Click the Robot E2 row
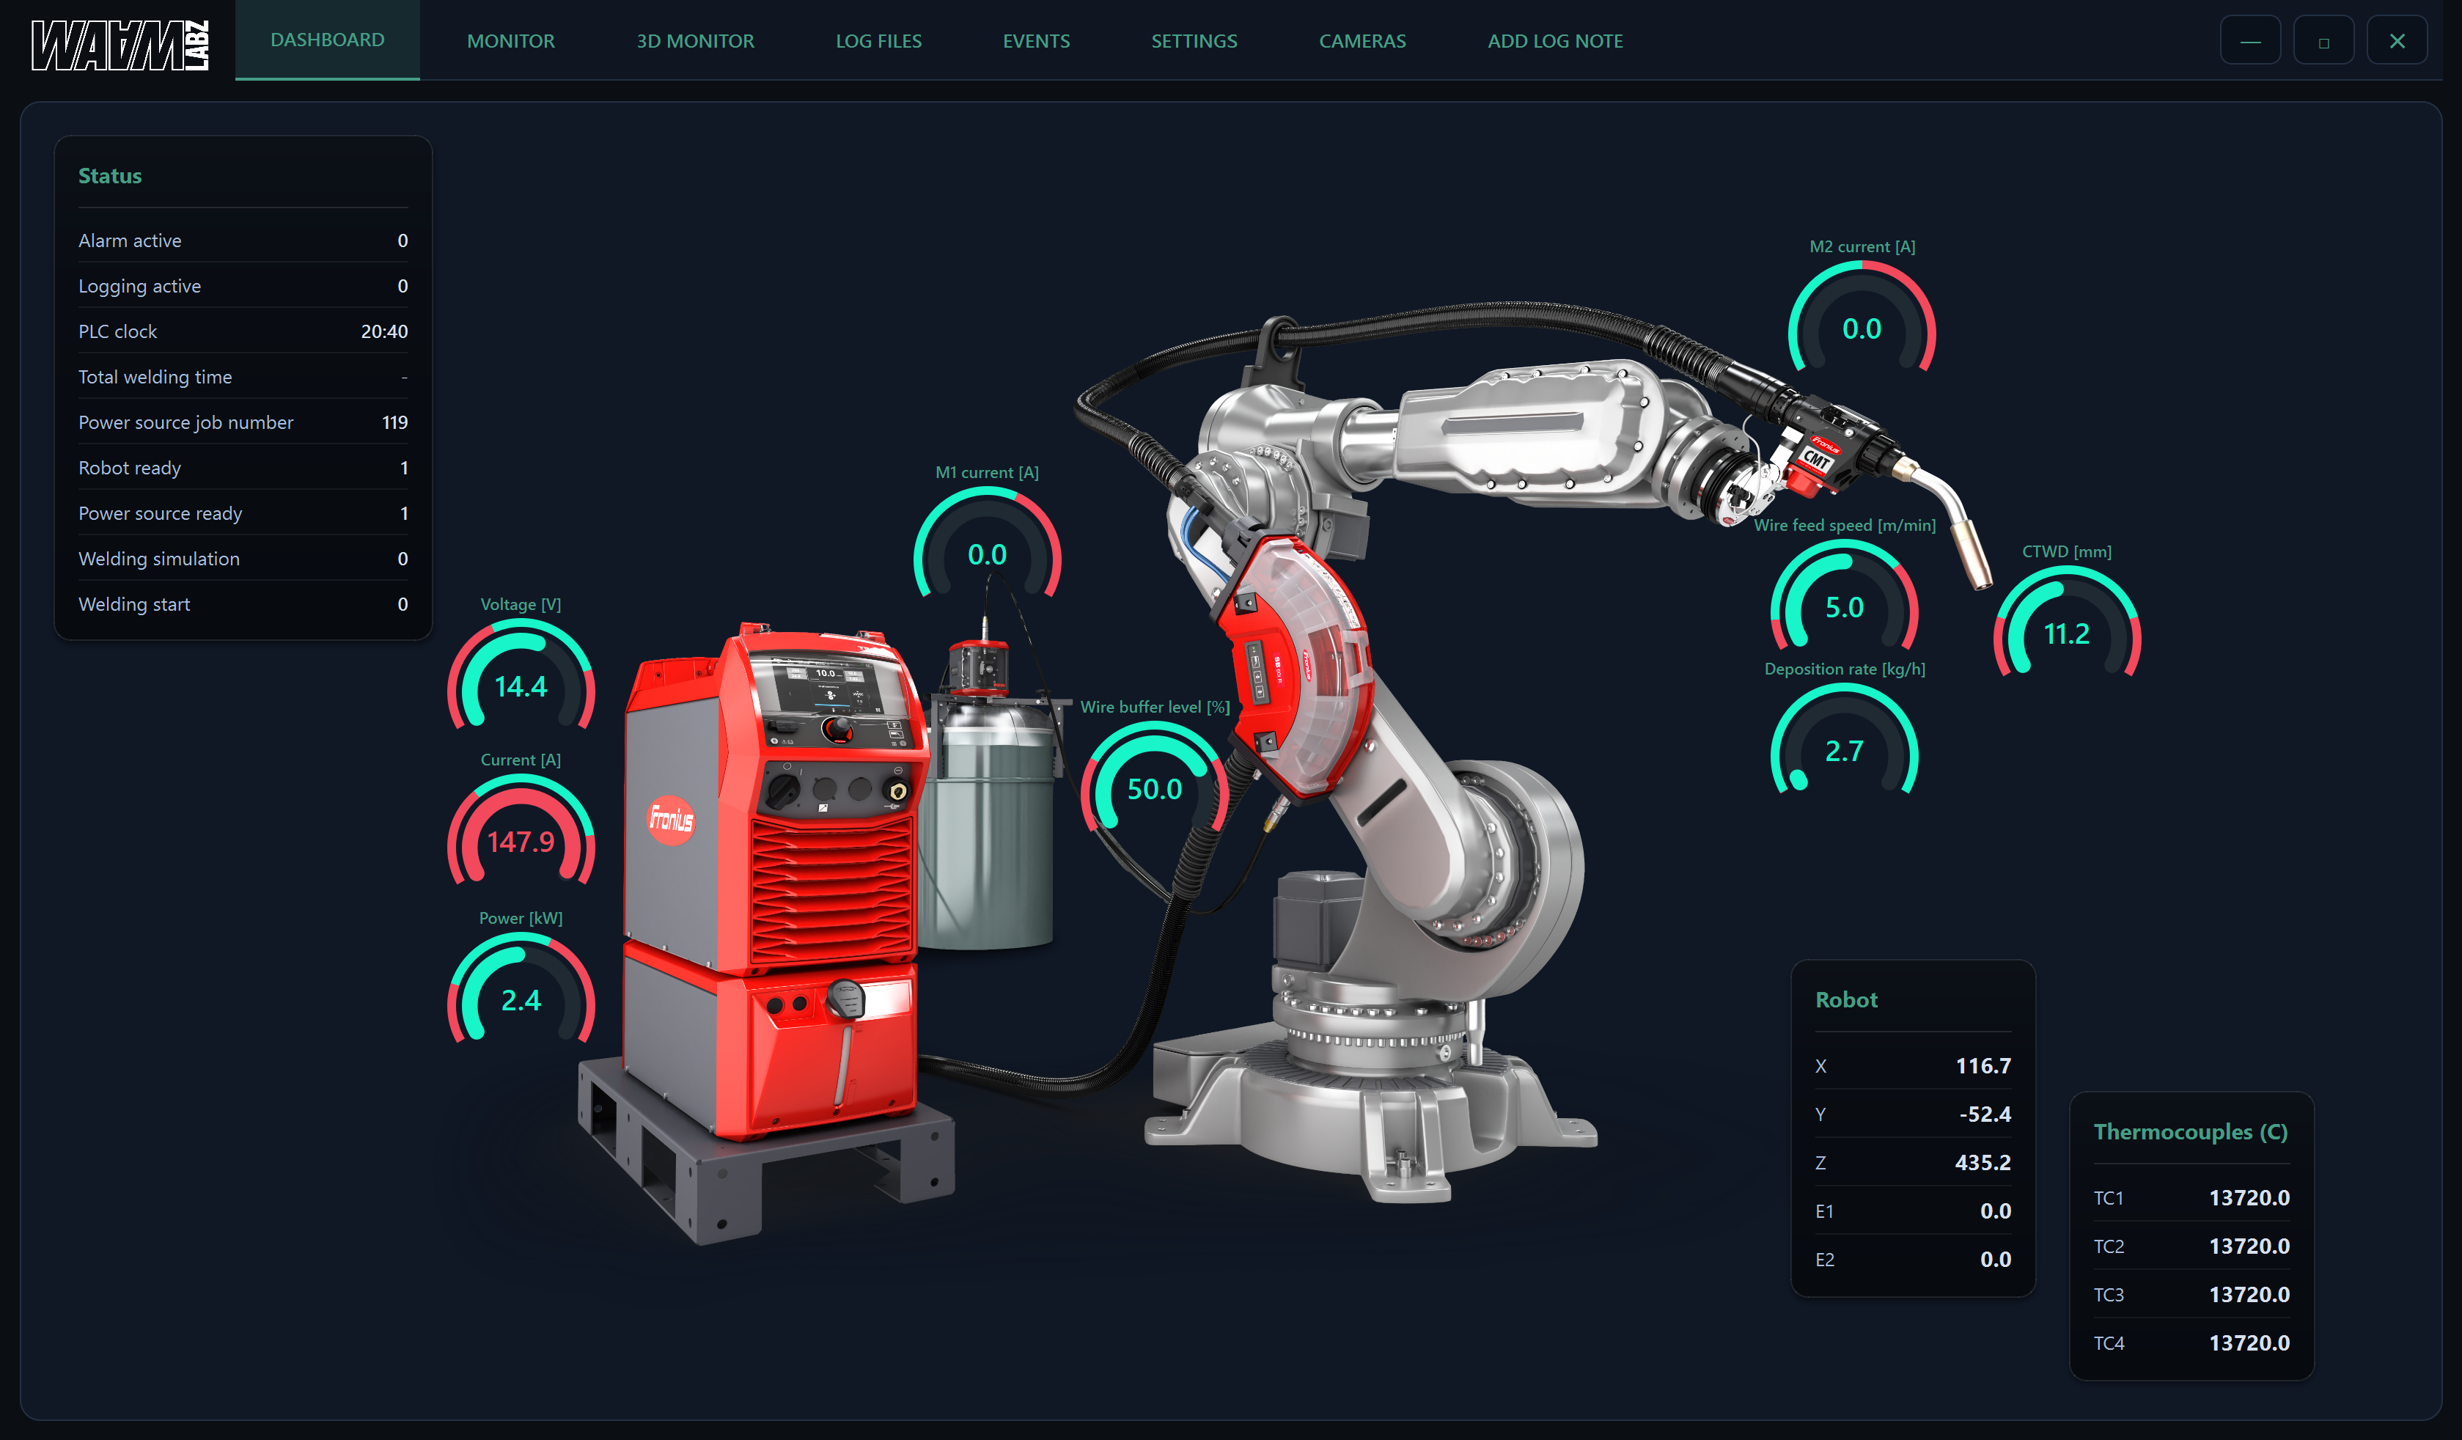This screenshot has height=1440, width=2462. (1913, 1259)
